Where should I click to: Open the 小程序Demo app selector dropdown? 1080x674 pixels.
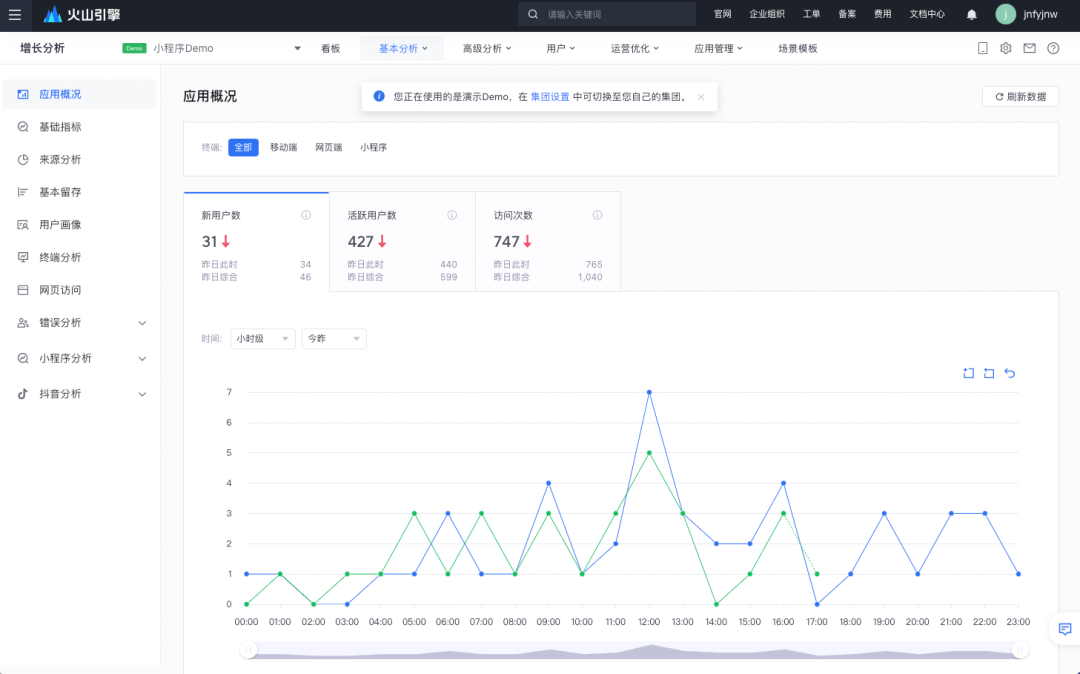[x=212, y=48]
